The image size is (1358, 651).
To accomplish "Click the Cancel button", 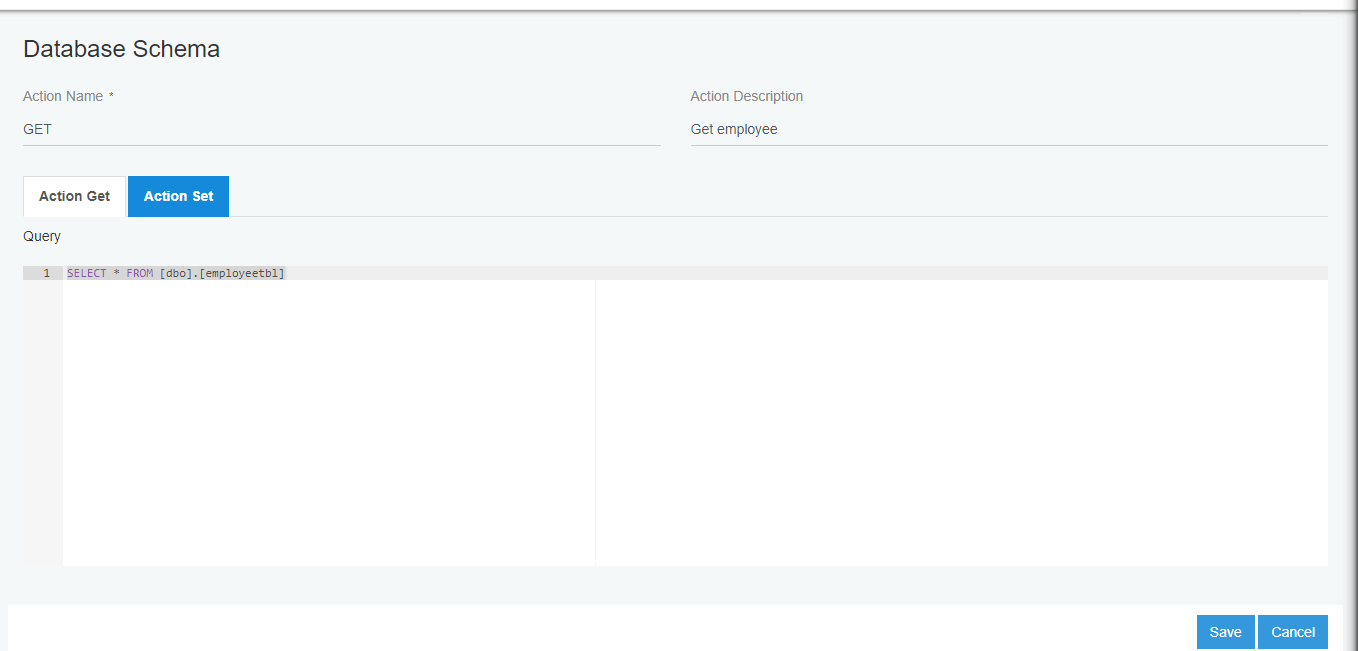I will click(1292, 631).
